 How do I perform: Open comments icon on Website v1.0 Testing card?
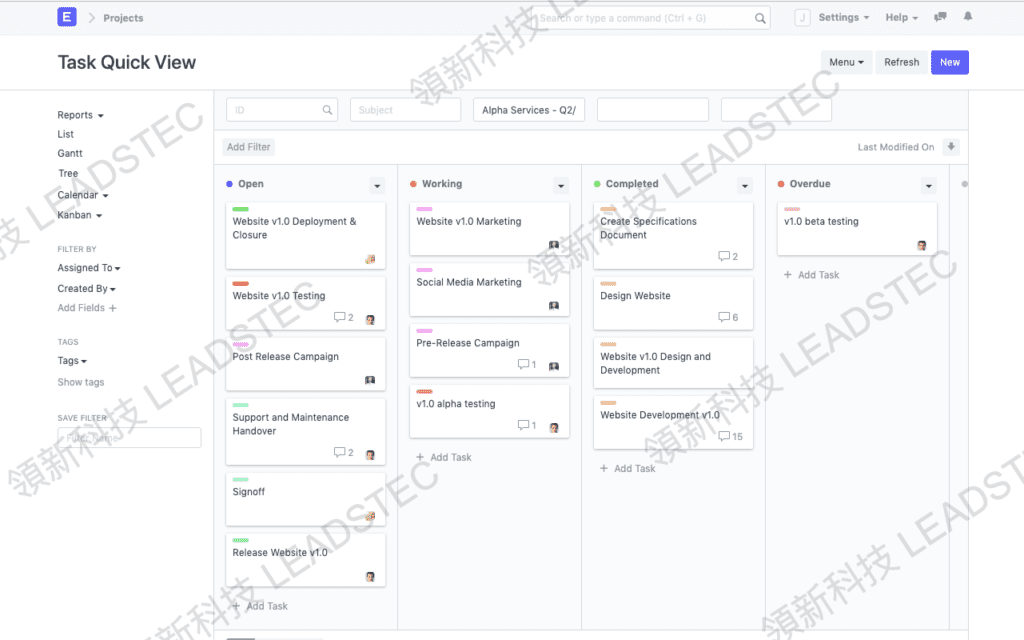click(x=341, y=318)
